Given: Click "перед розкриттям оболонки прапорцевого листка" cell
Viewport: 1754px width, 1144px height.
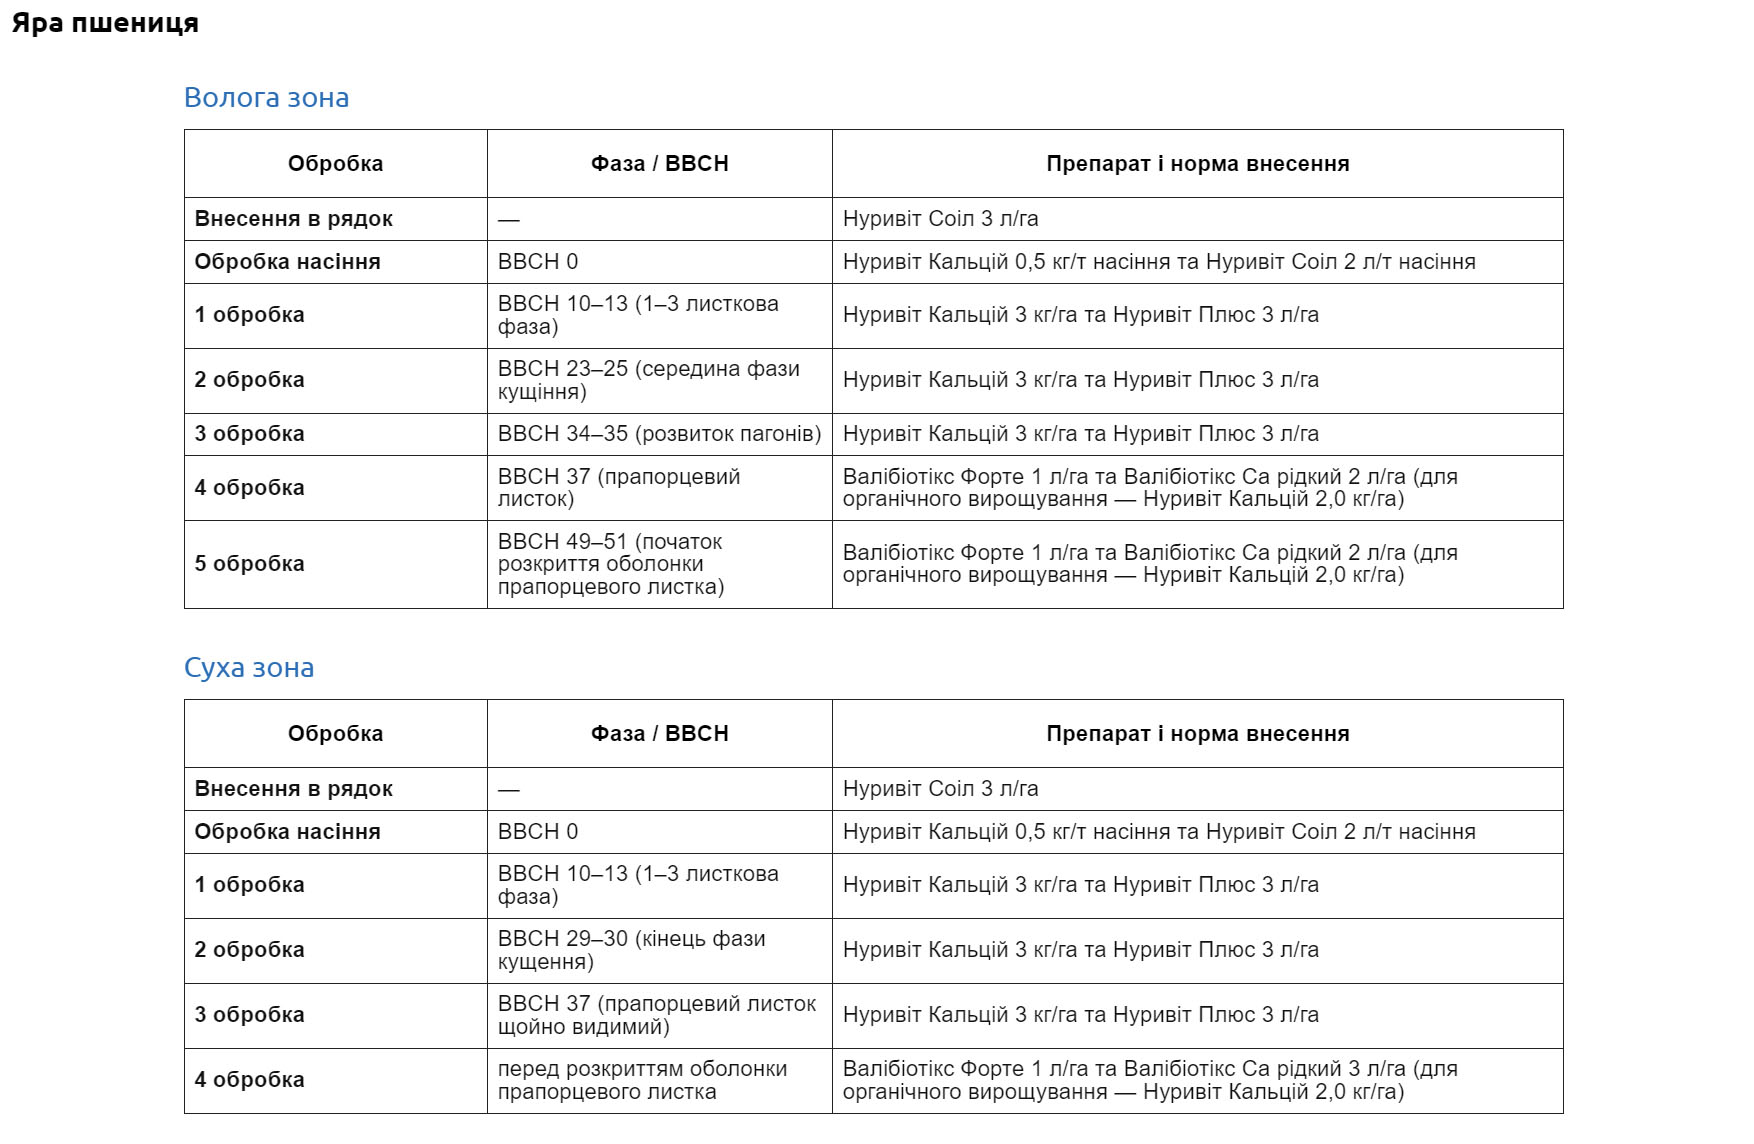Looking at the screenshot, I should pyautogui.click(x=660, y=1081).
